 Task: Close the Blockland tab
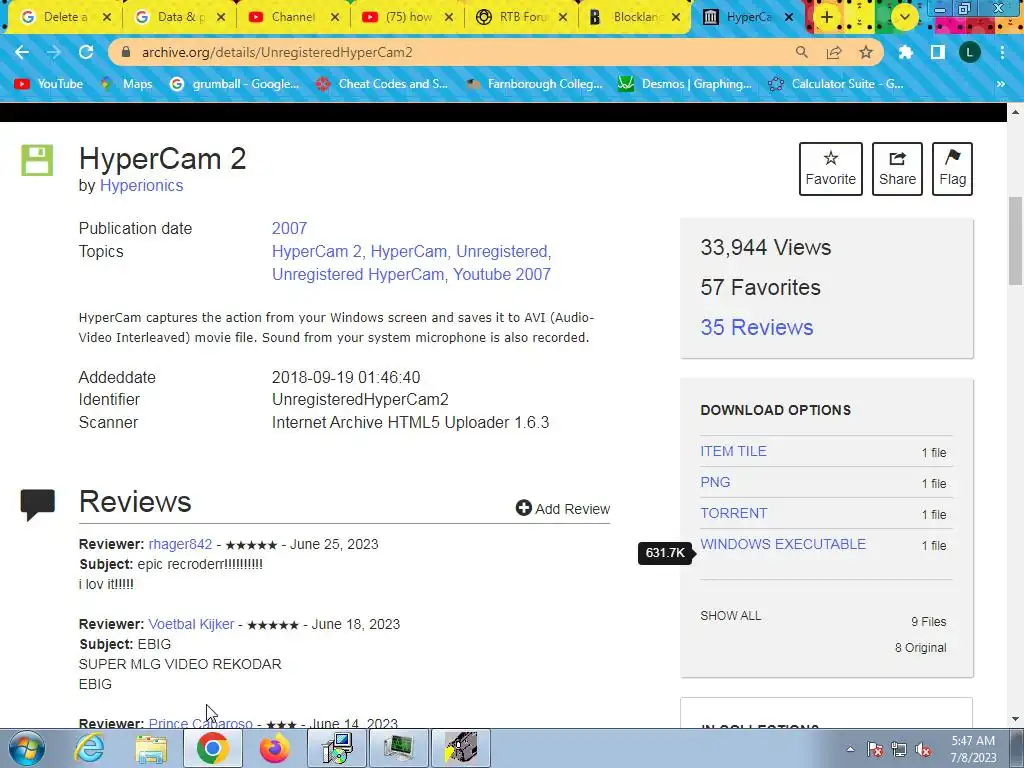pyautogui.click(x=676, y=17)
